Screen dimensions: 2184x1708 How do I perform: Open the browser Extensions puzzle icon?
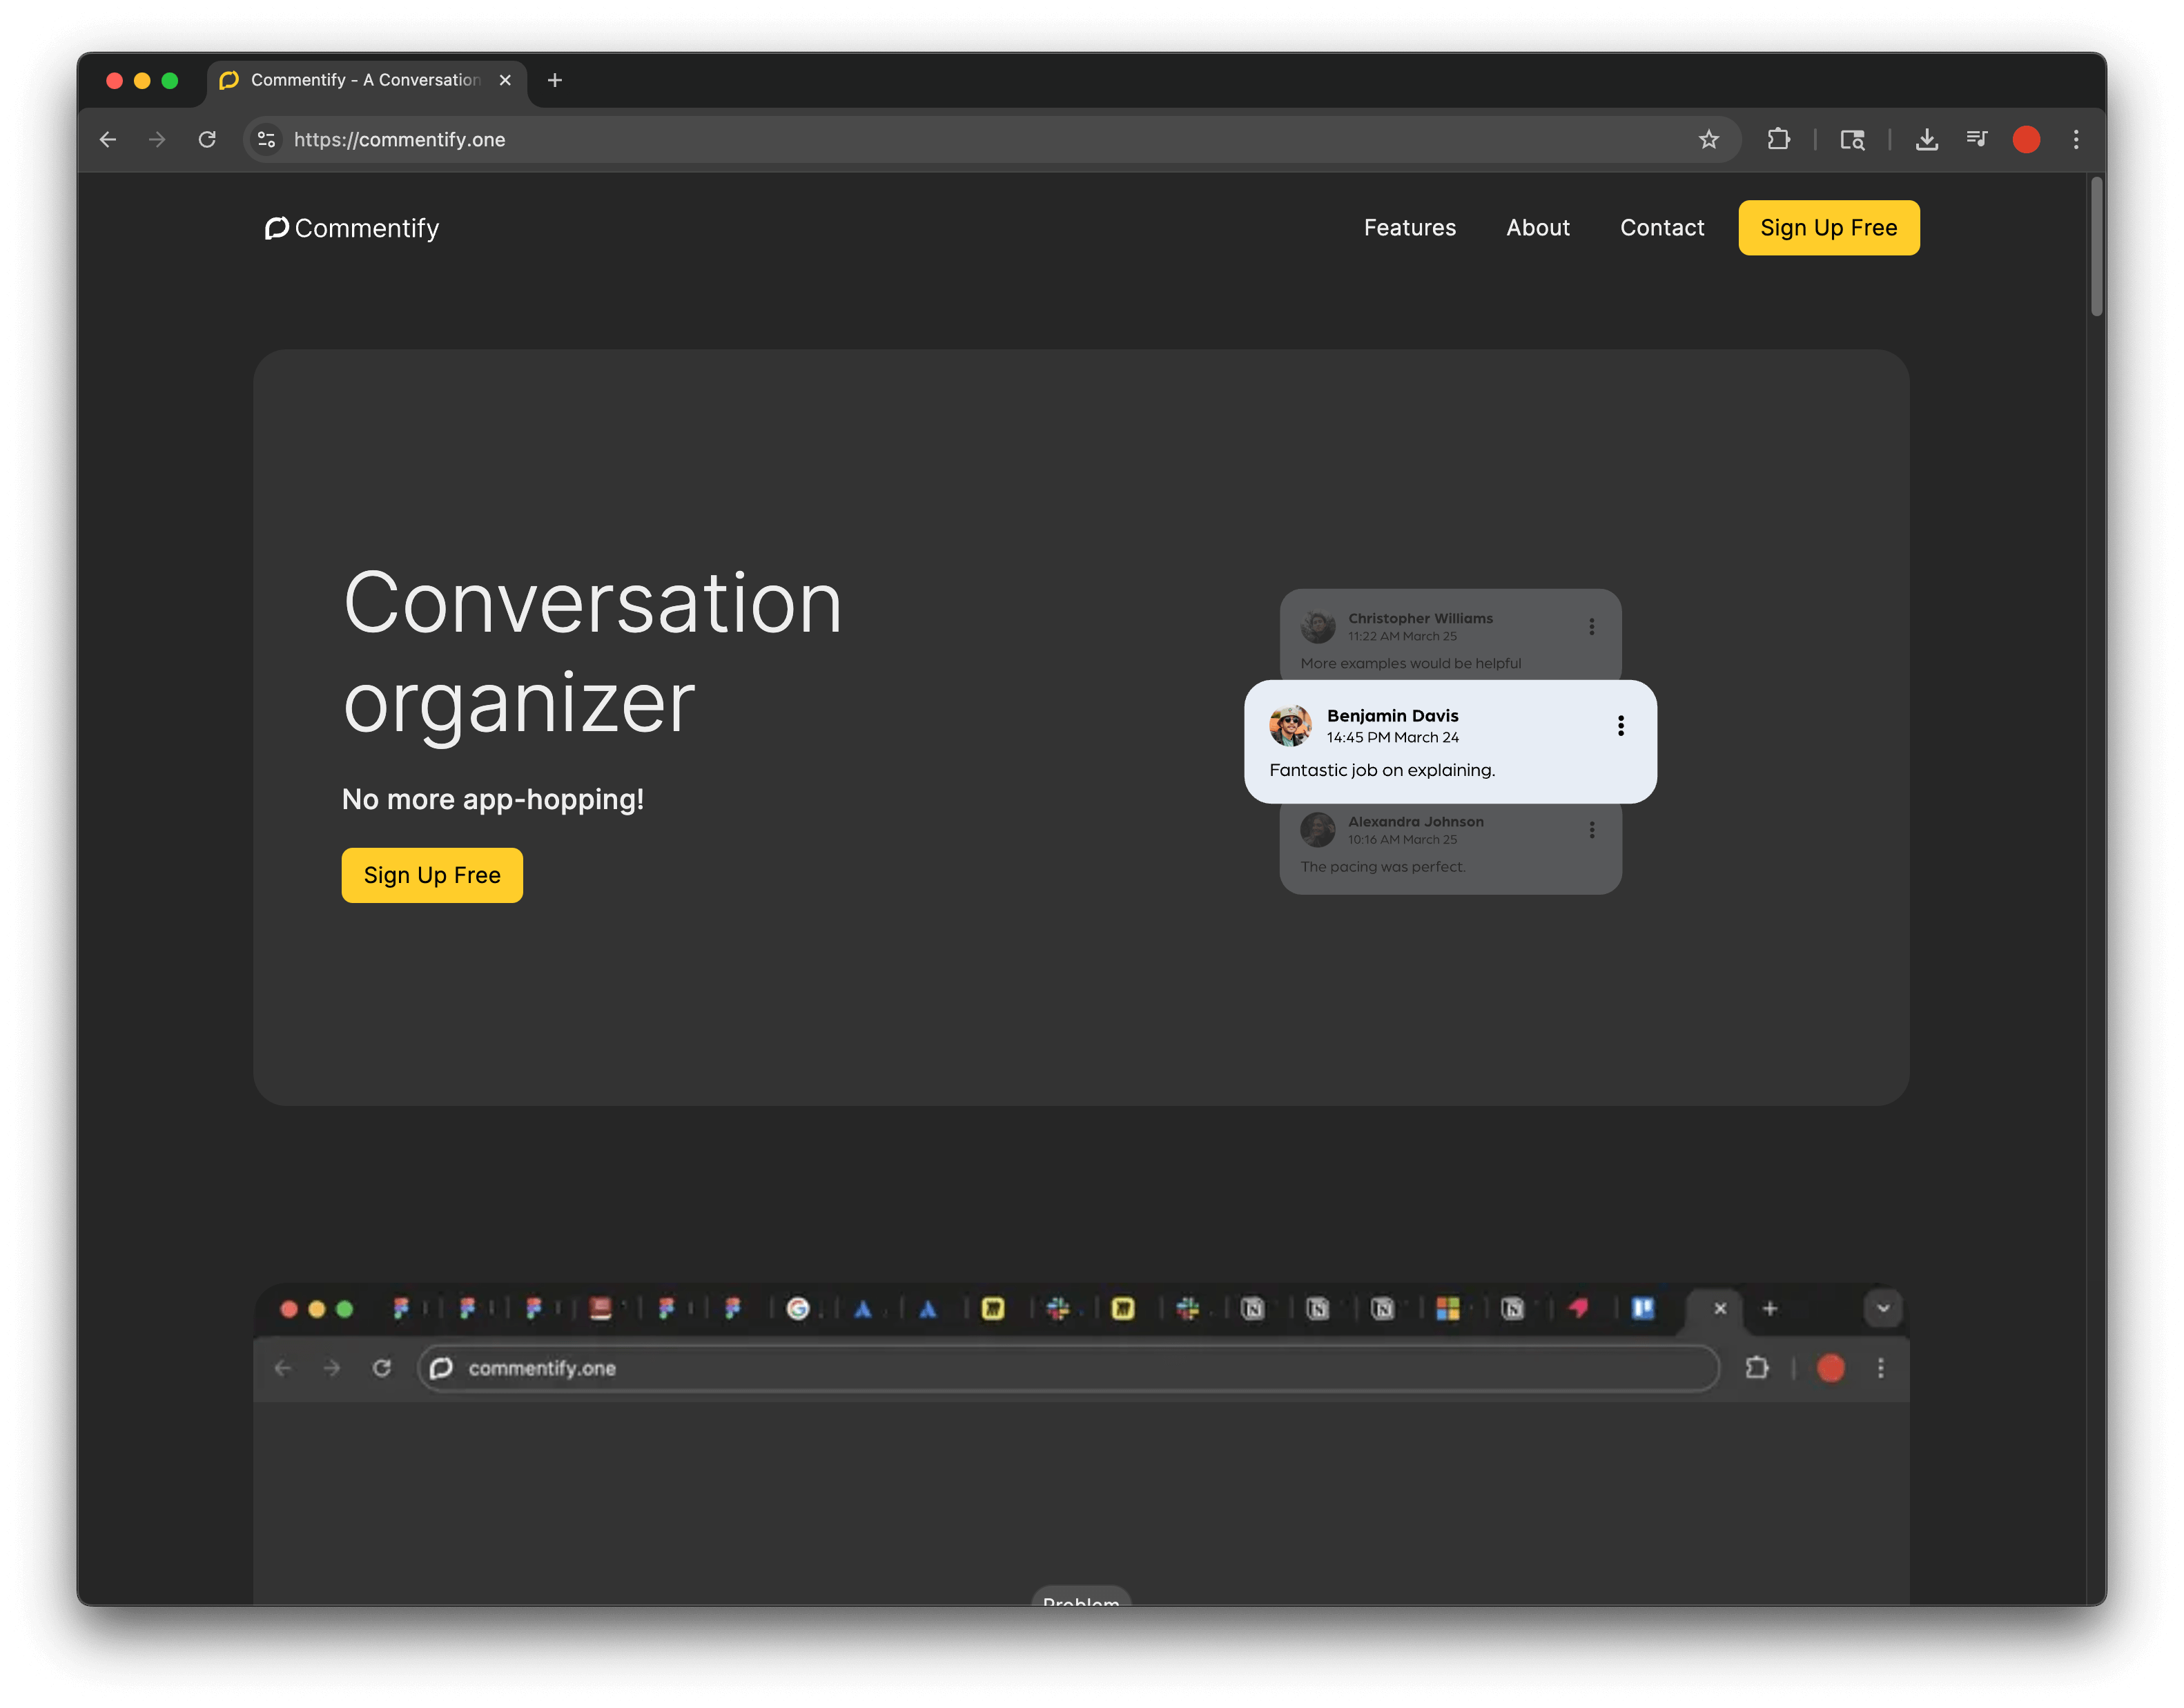pyautogui.click(x=1780, y=140)
